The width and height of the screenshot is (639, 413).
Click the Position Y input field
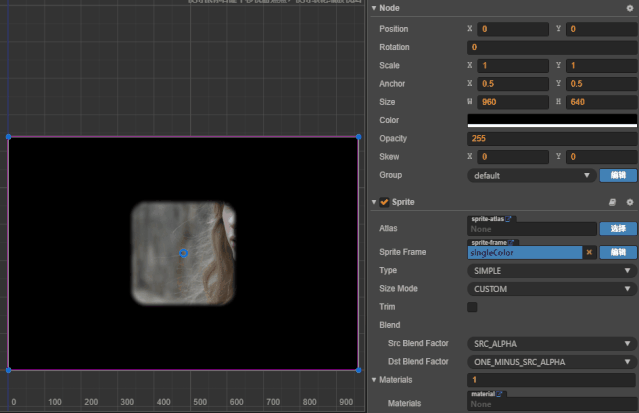pos(602,29)
